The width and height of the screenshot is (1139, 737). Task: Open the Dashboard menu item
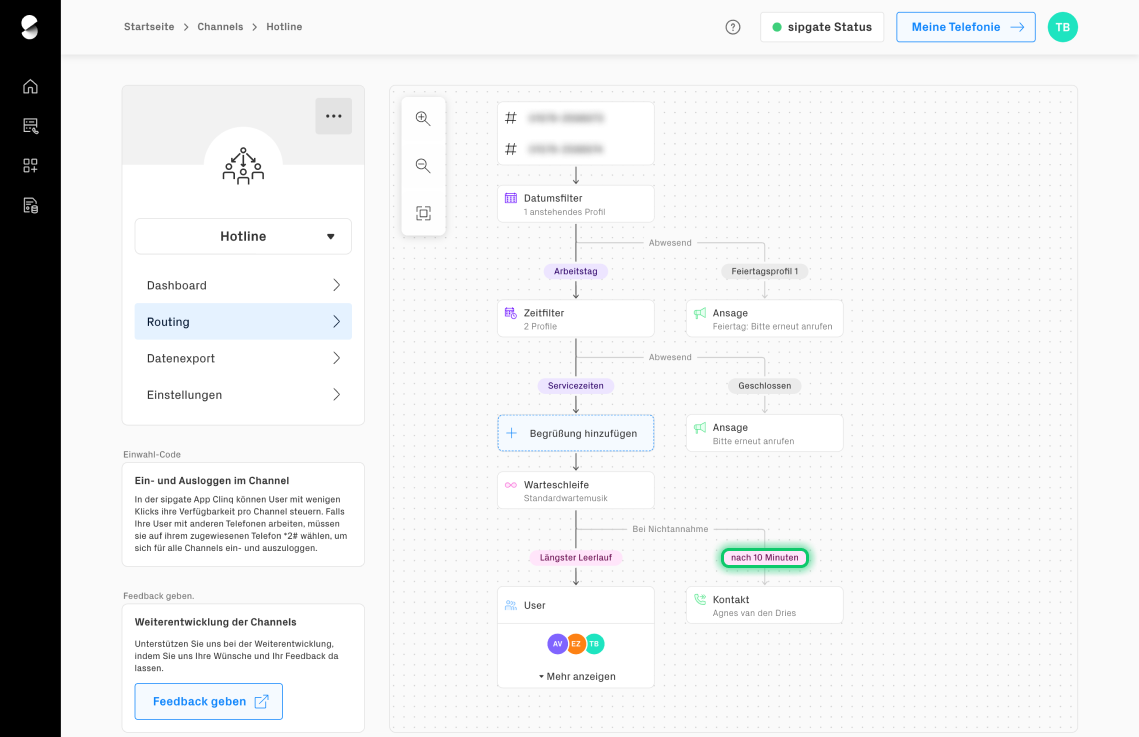coord(243,285)
